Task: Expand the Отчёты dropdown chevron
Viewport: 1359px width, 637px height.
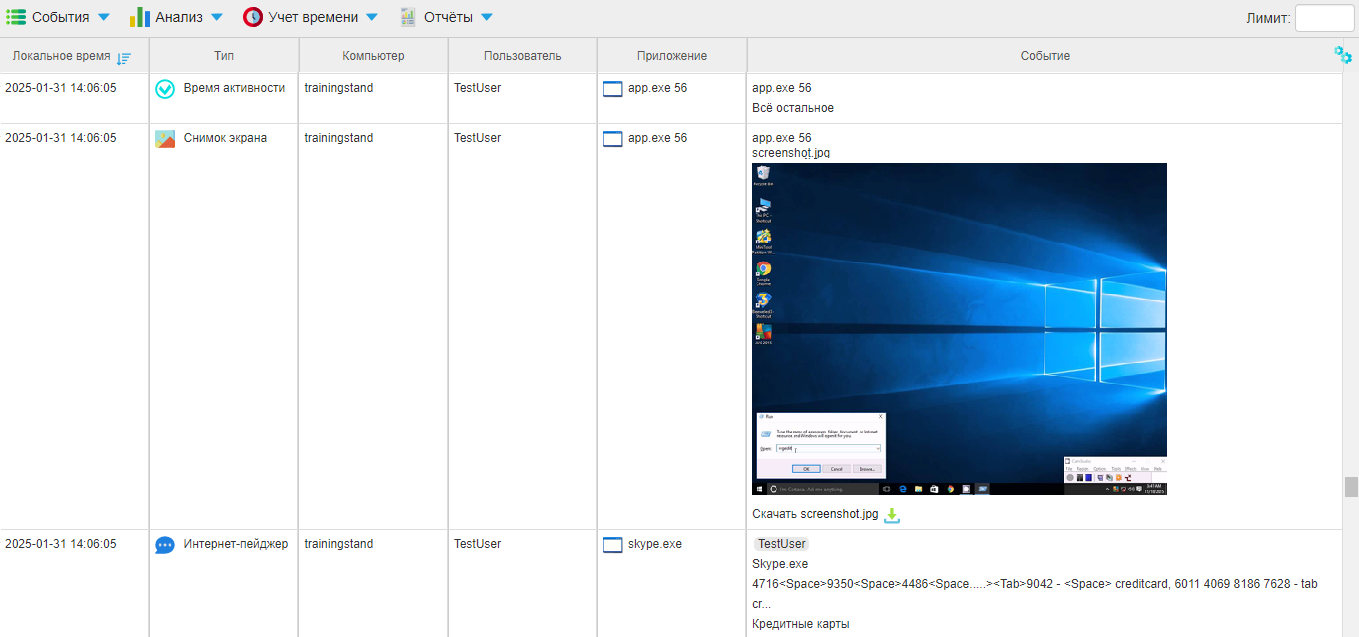Action: click(487, 16)
